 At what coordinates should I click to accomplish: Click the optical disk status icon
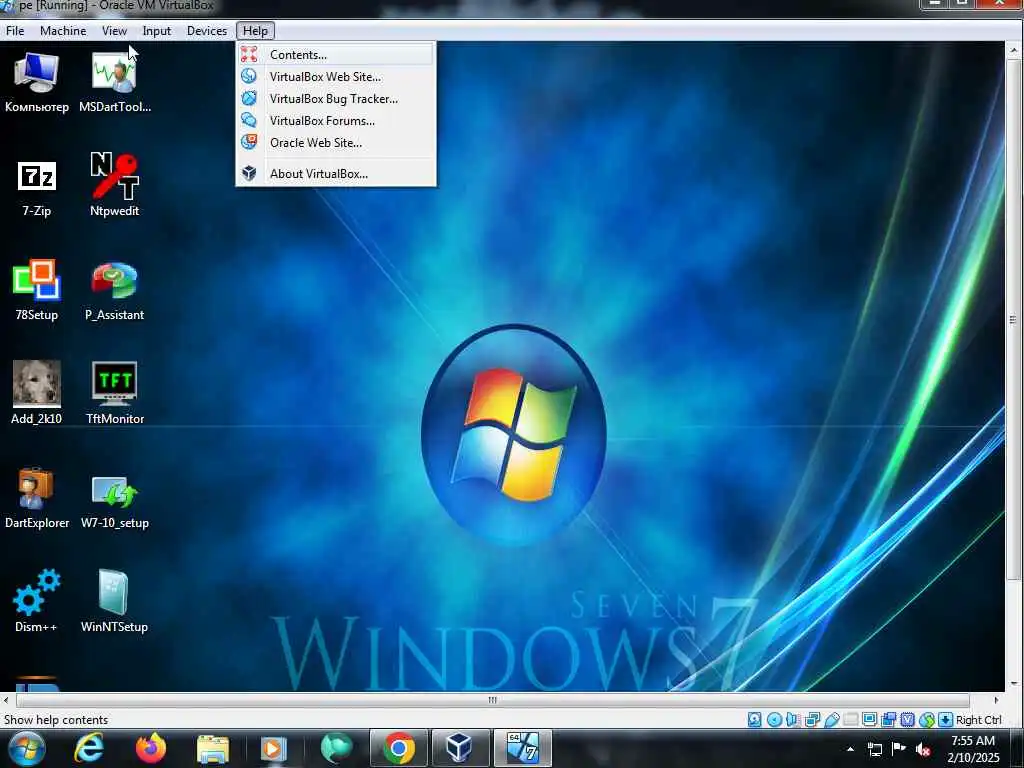click(774, 720)
